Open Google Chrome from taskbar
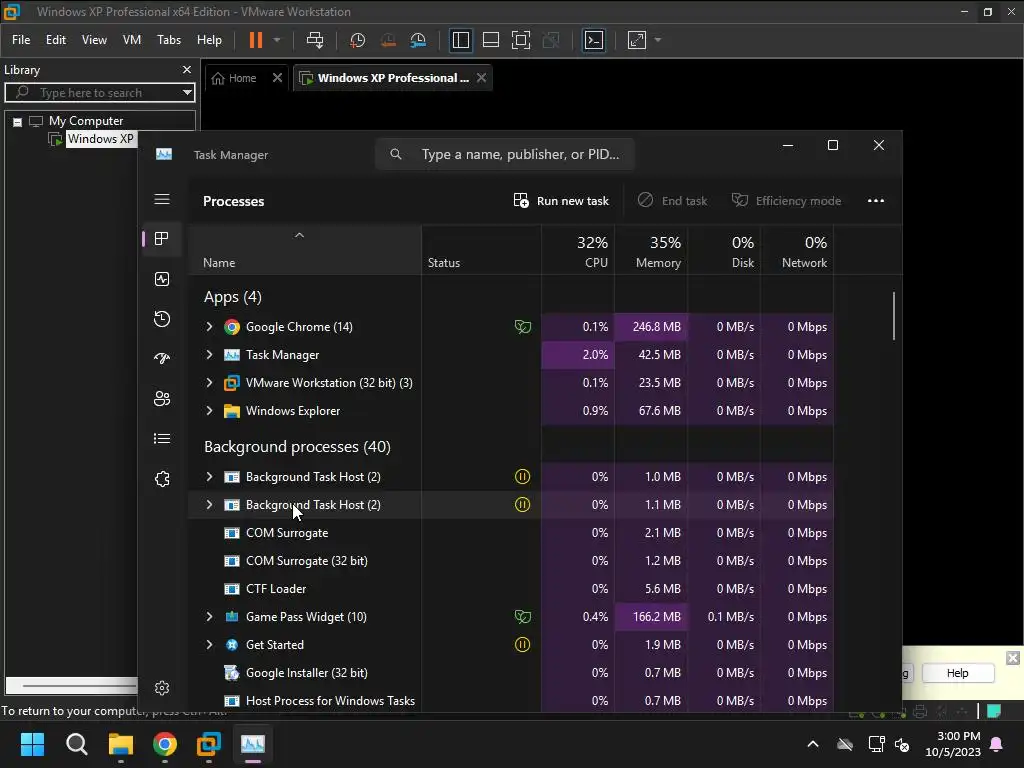The image size is (1024, 768). [165, 744]
